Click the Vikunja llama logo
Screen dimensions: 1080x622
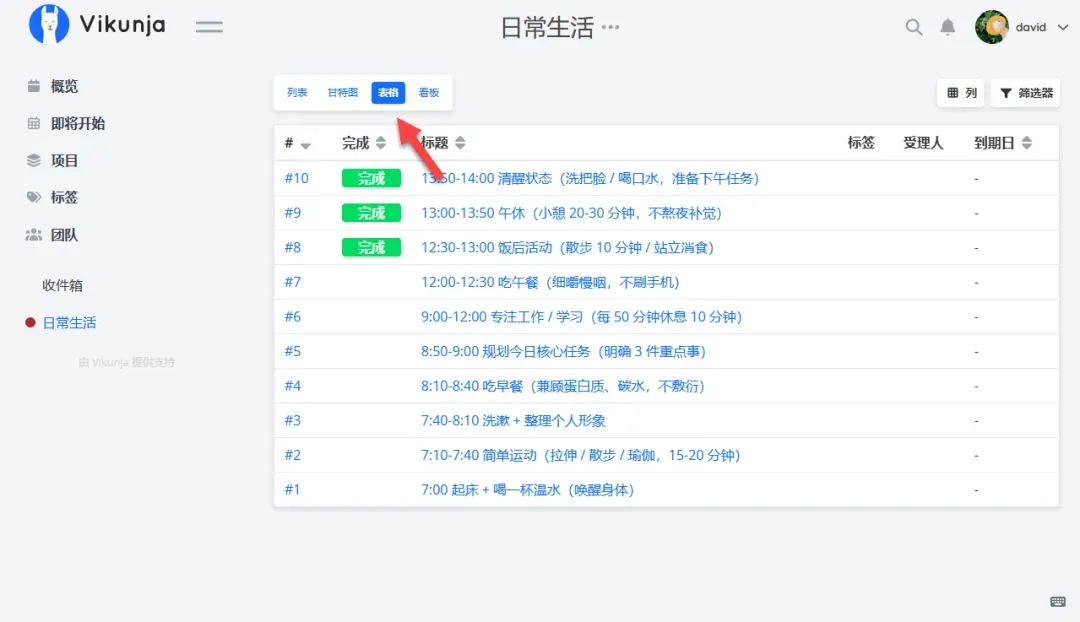49,25
